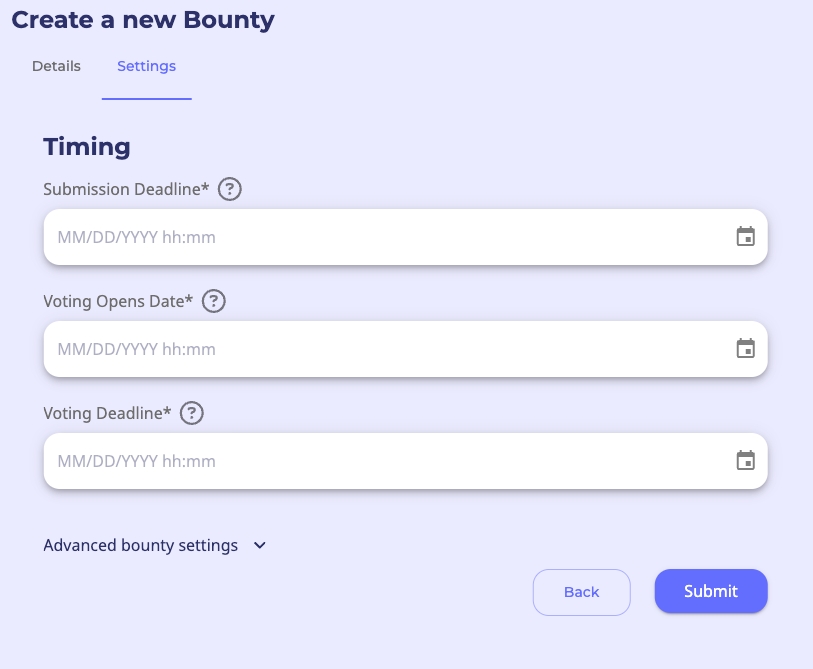Click the Voting Opens Date label
The height and width of the screenshot is (669, 813).
click(118, 301)
